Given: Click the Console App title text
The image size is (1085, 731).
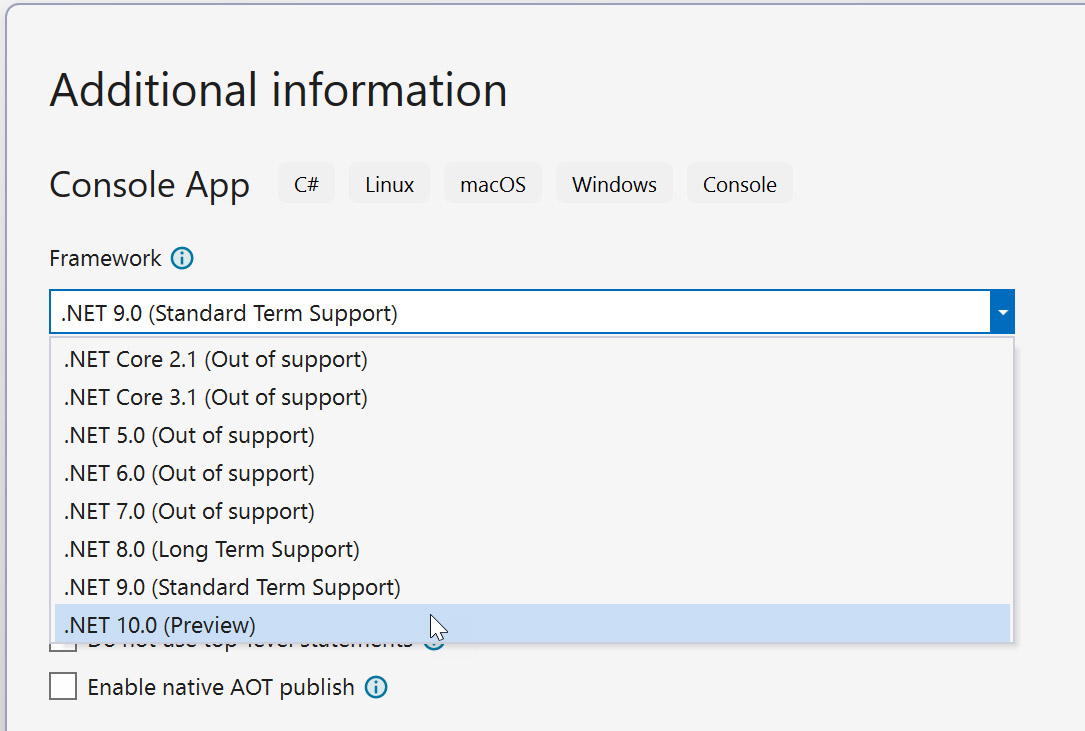Looking at the screenshot, I should coord(149,186).
